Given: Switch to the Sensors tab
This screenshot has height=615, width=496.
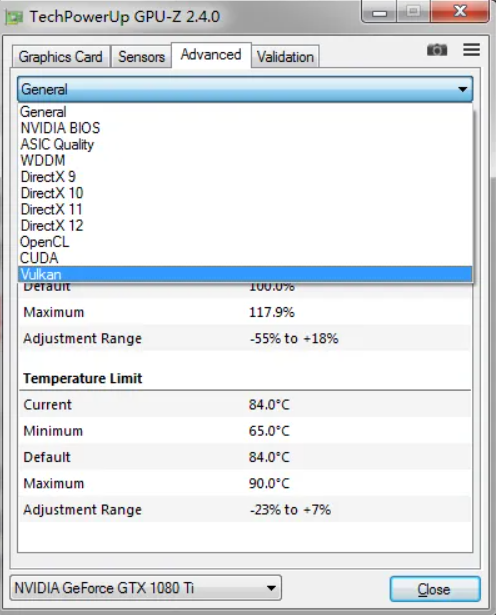Looking at the screenshot, I should point(142,57).
